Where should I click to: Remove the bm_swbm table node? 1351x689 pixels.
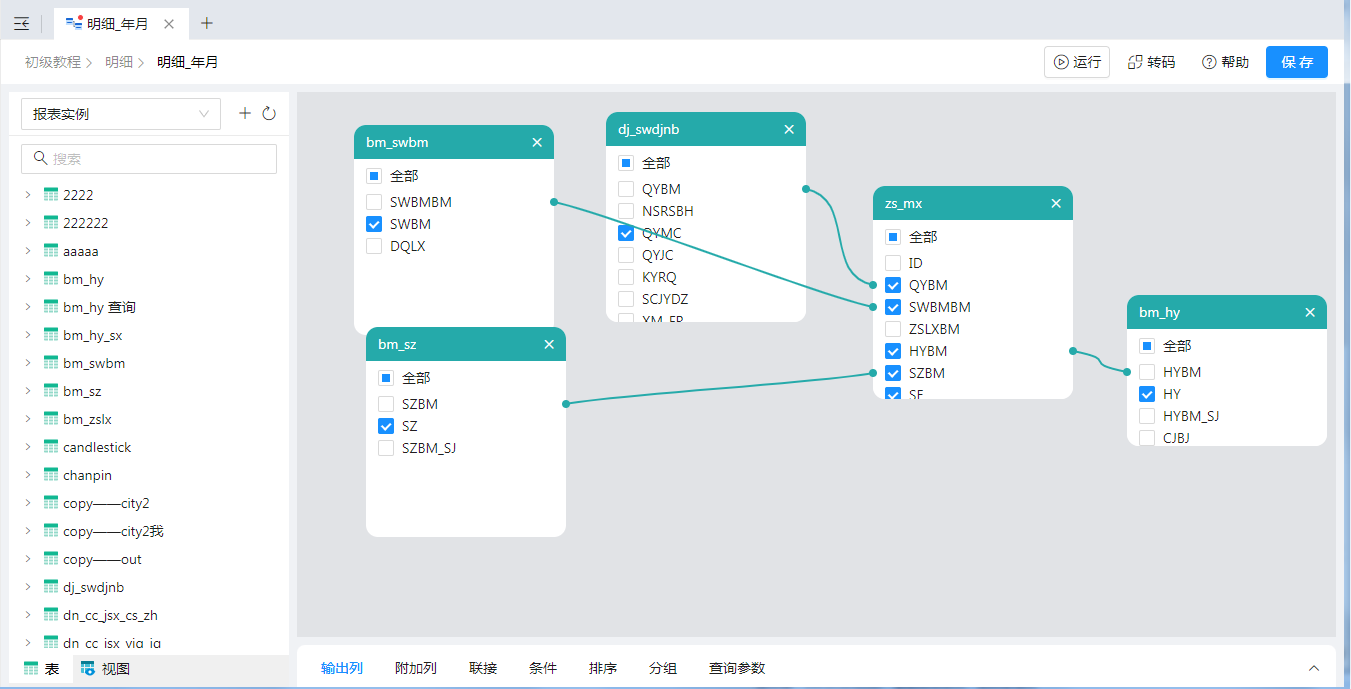[x=537, y=142]
